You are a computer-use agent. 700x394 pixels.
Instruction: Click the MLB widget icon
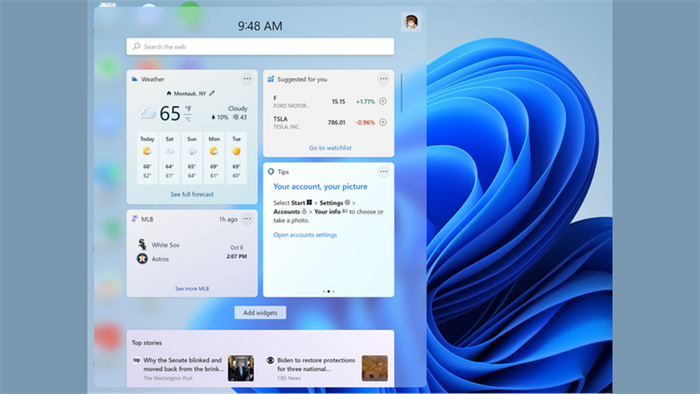pos(134,219)
